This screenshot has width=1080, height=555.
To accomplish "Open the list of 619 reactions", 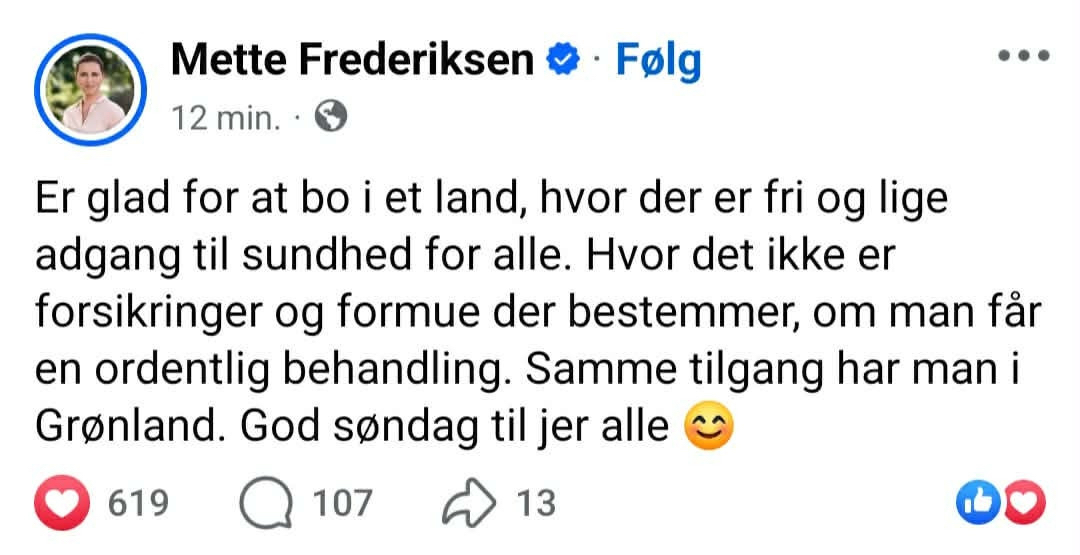I will tap(137, 501).
